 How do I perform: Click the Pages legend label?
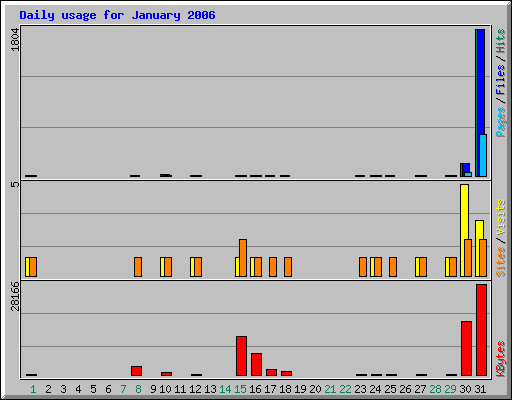click(501, 122)
